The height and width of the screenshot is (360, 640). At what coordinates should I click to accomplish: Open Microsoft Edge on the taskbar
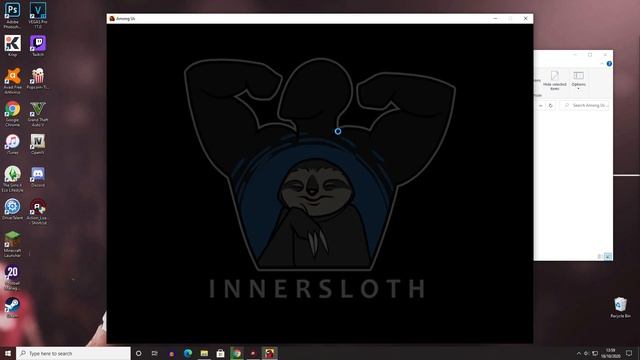188,353
